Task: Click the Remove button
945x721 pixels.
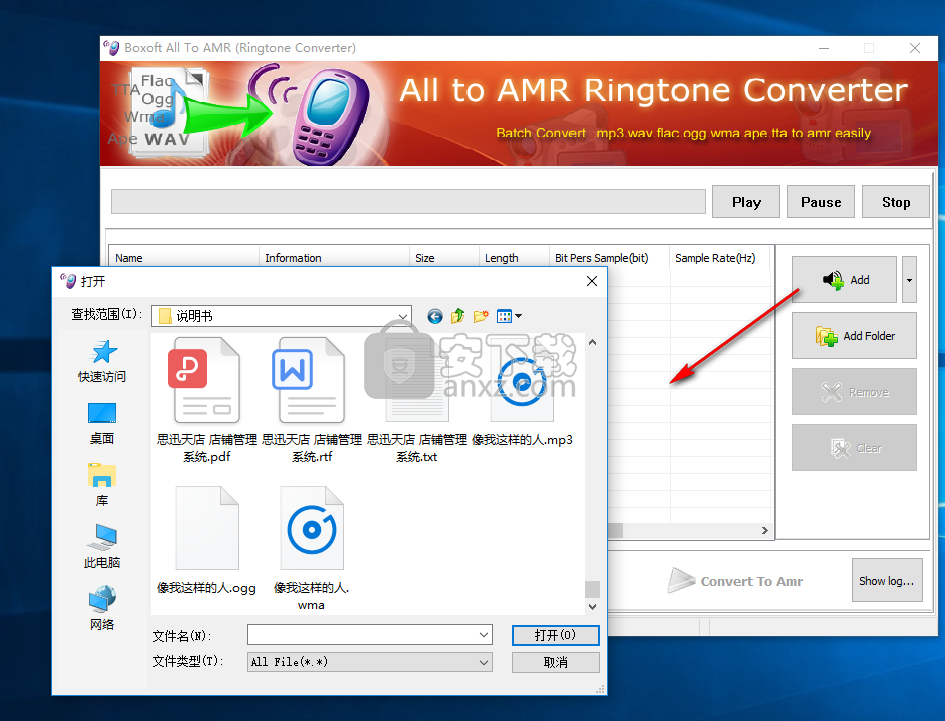Action: pos(854,392)
